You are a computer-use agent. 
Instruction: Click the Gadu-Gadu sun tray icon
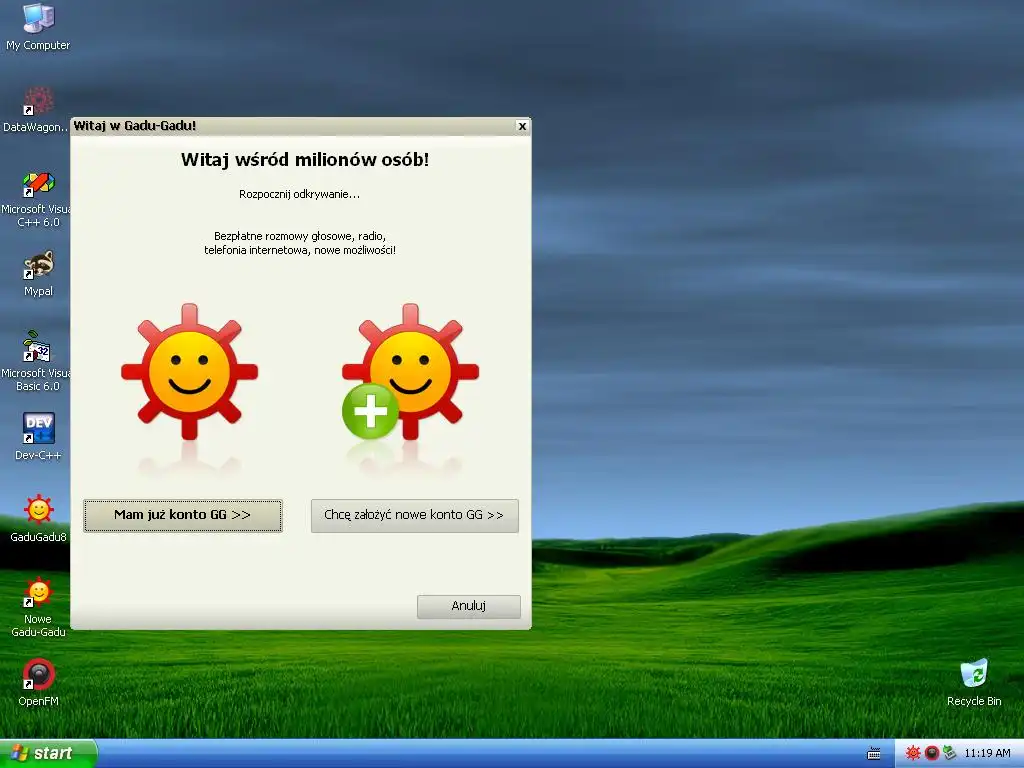click(x=912, y=754)
